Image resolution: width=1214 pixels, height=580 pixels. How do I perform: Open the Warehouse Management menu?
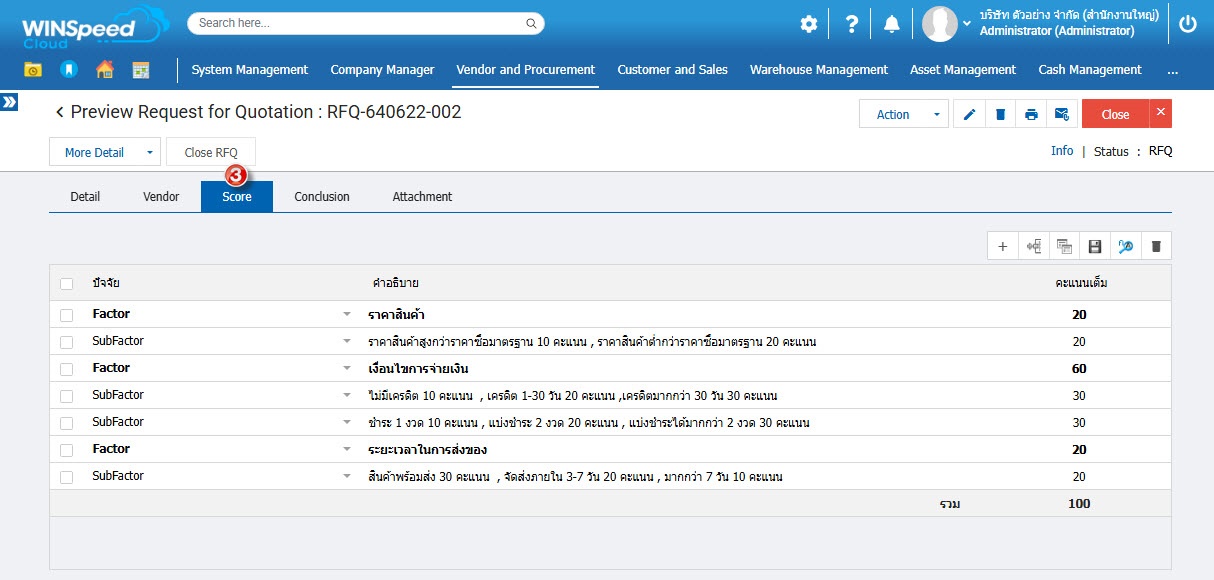point(818,70)
